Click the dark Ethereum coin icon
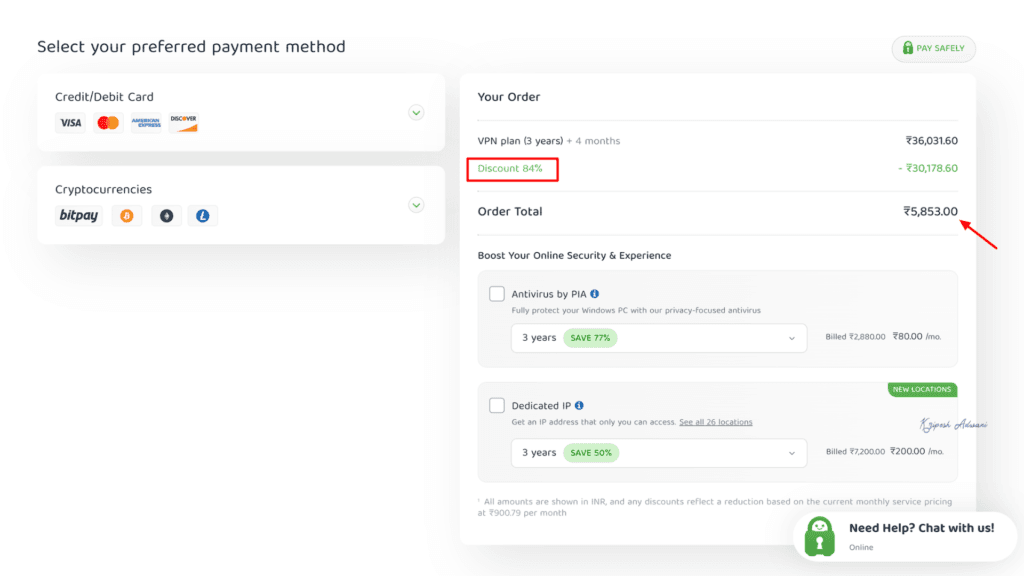This screenshot has width=1024, height=576. 167,216
